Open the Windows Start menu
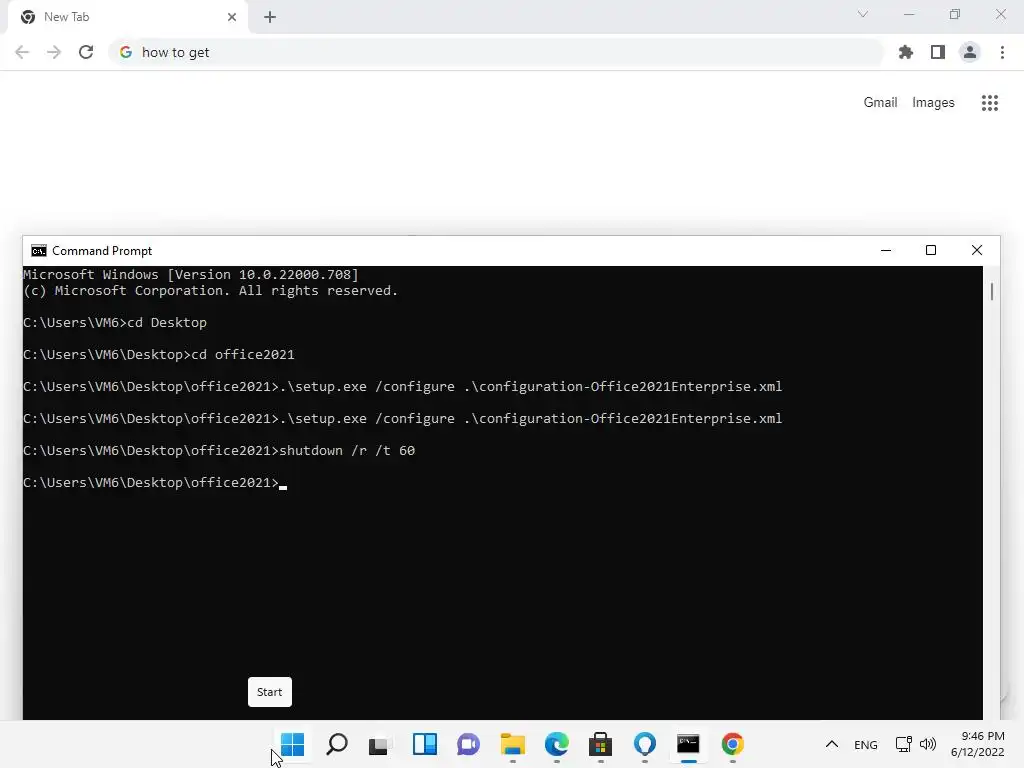The height and width of the screenshot is (768, 1024). (292, 744)
